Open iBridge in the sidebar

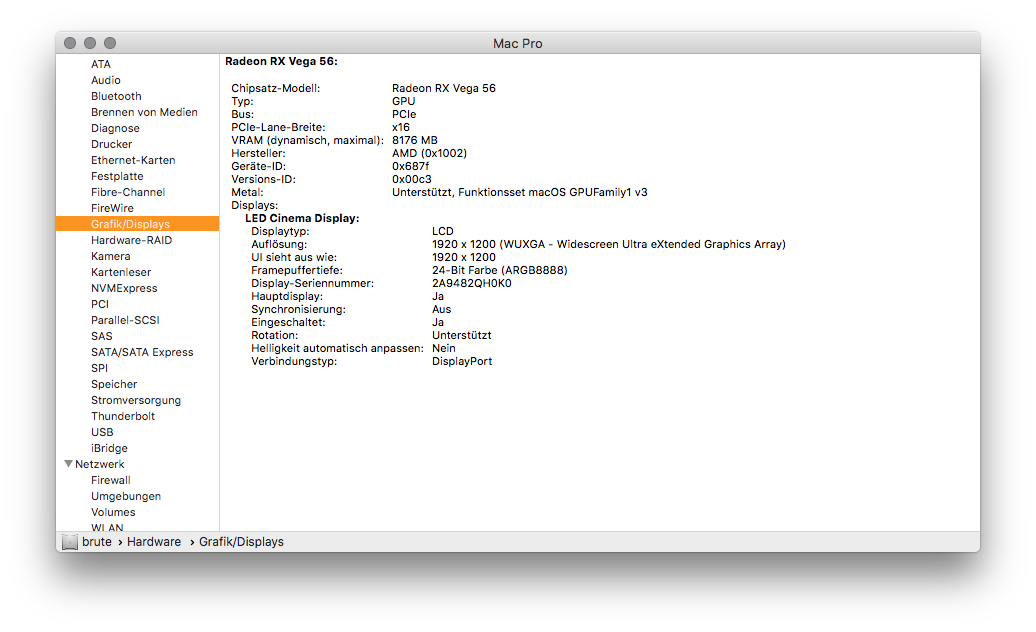click(x=109, y=448)
